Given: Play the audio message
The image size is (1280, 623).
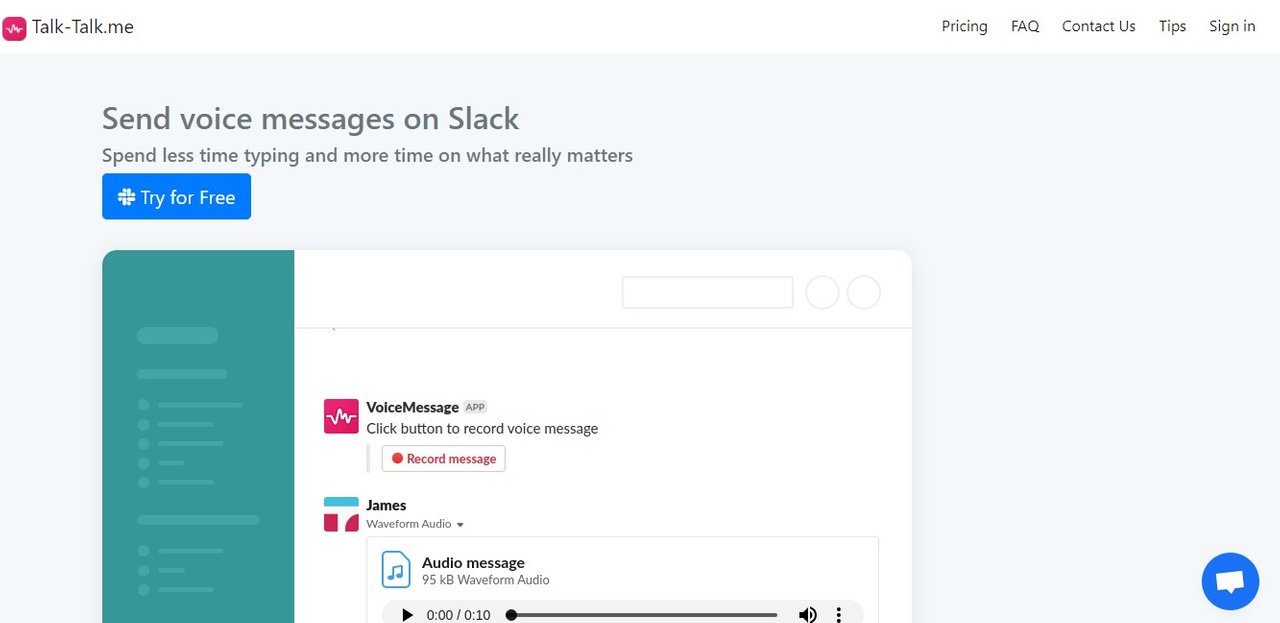Looking at the screenshot, I should 407,614.
